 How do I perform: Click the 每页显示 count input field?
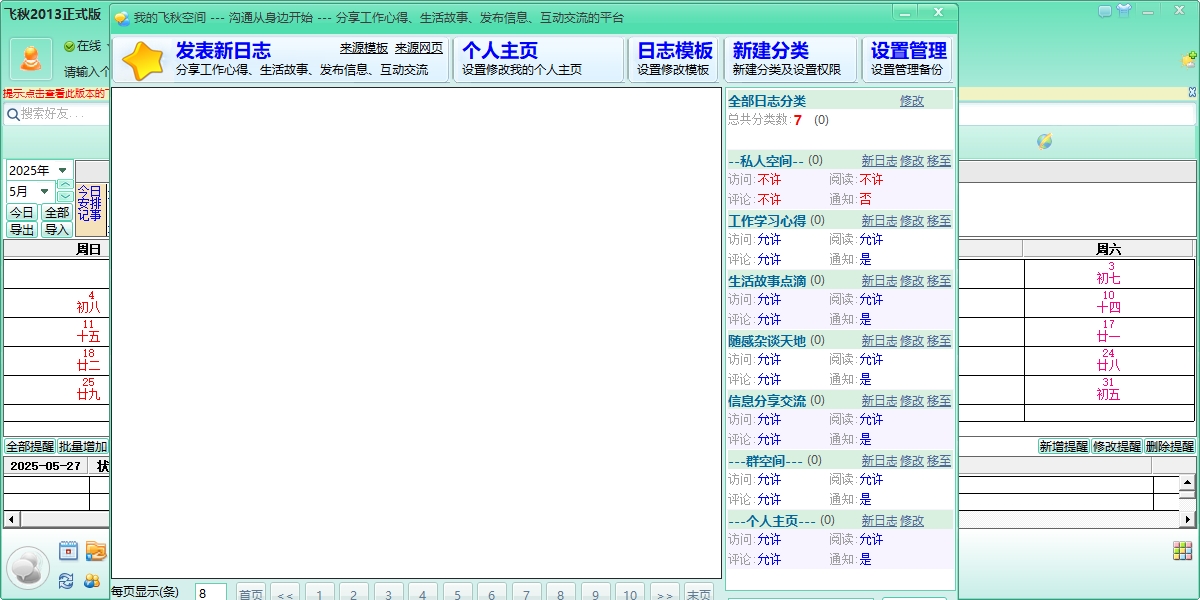[210, 593]
